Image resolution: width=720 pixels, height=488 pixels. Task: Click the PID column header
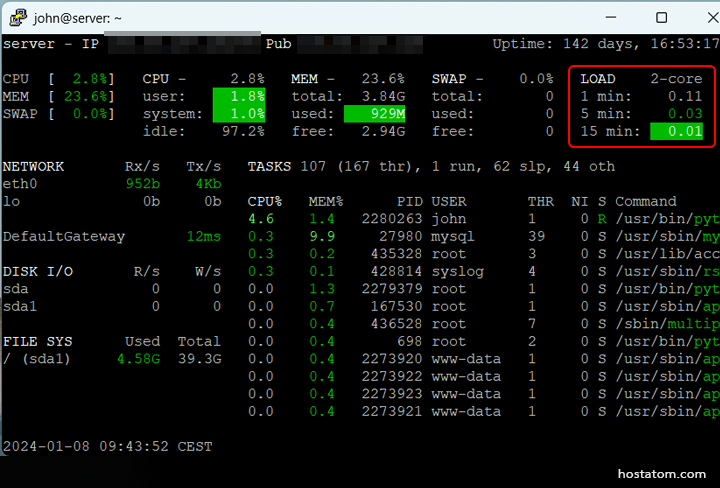click(x=408, y=201)
